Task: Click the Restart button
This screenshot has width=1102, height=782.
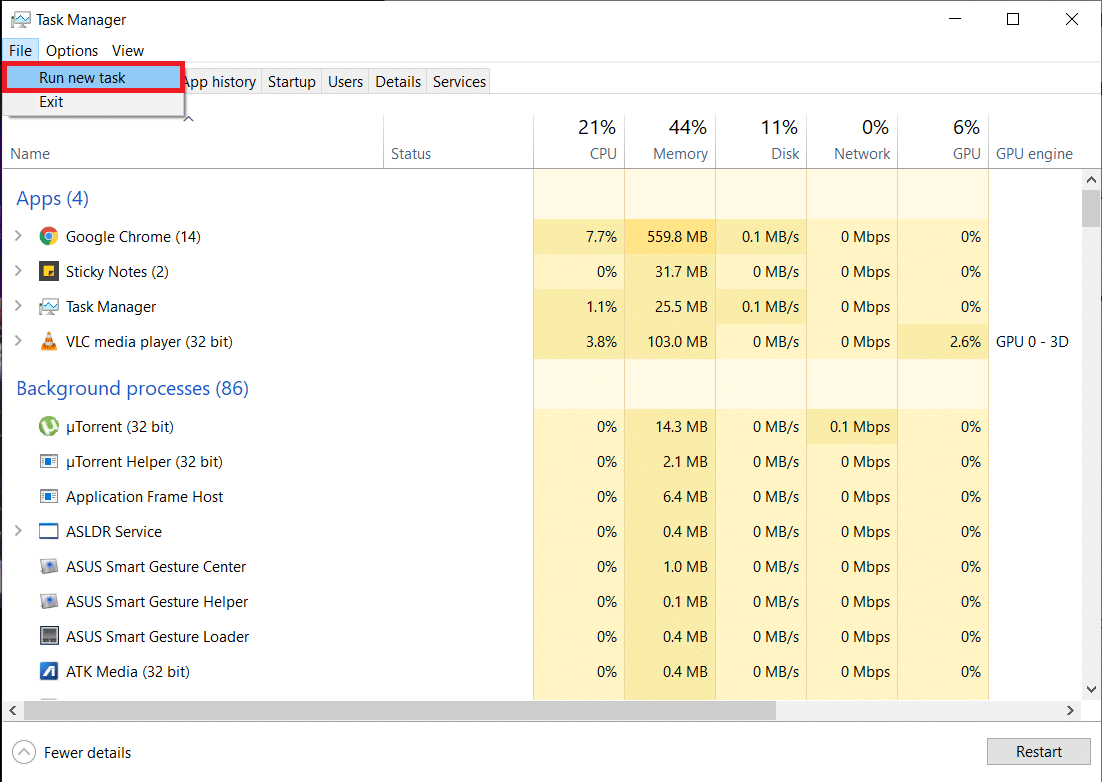Action: 1039,752
